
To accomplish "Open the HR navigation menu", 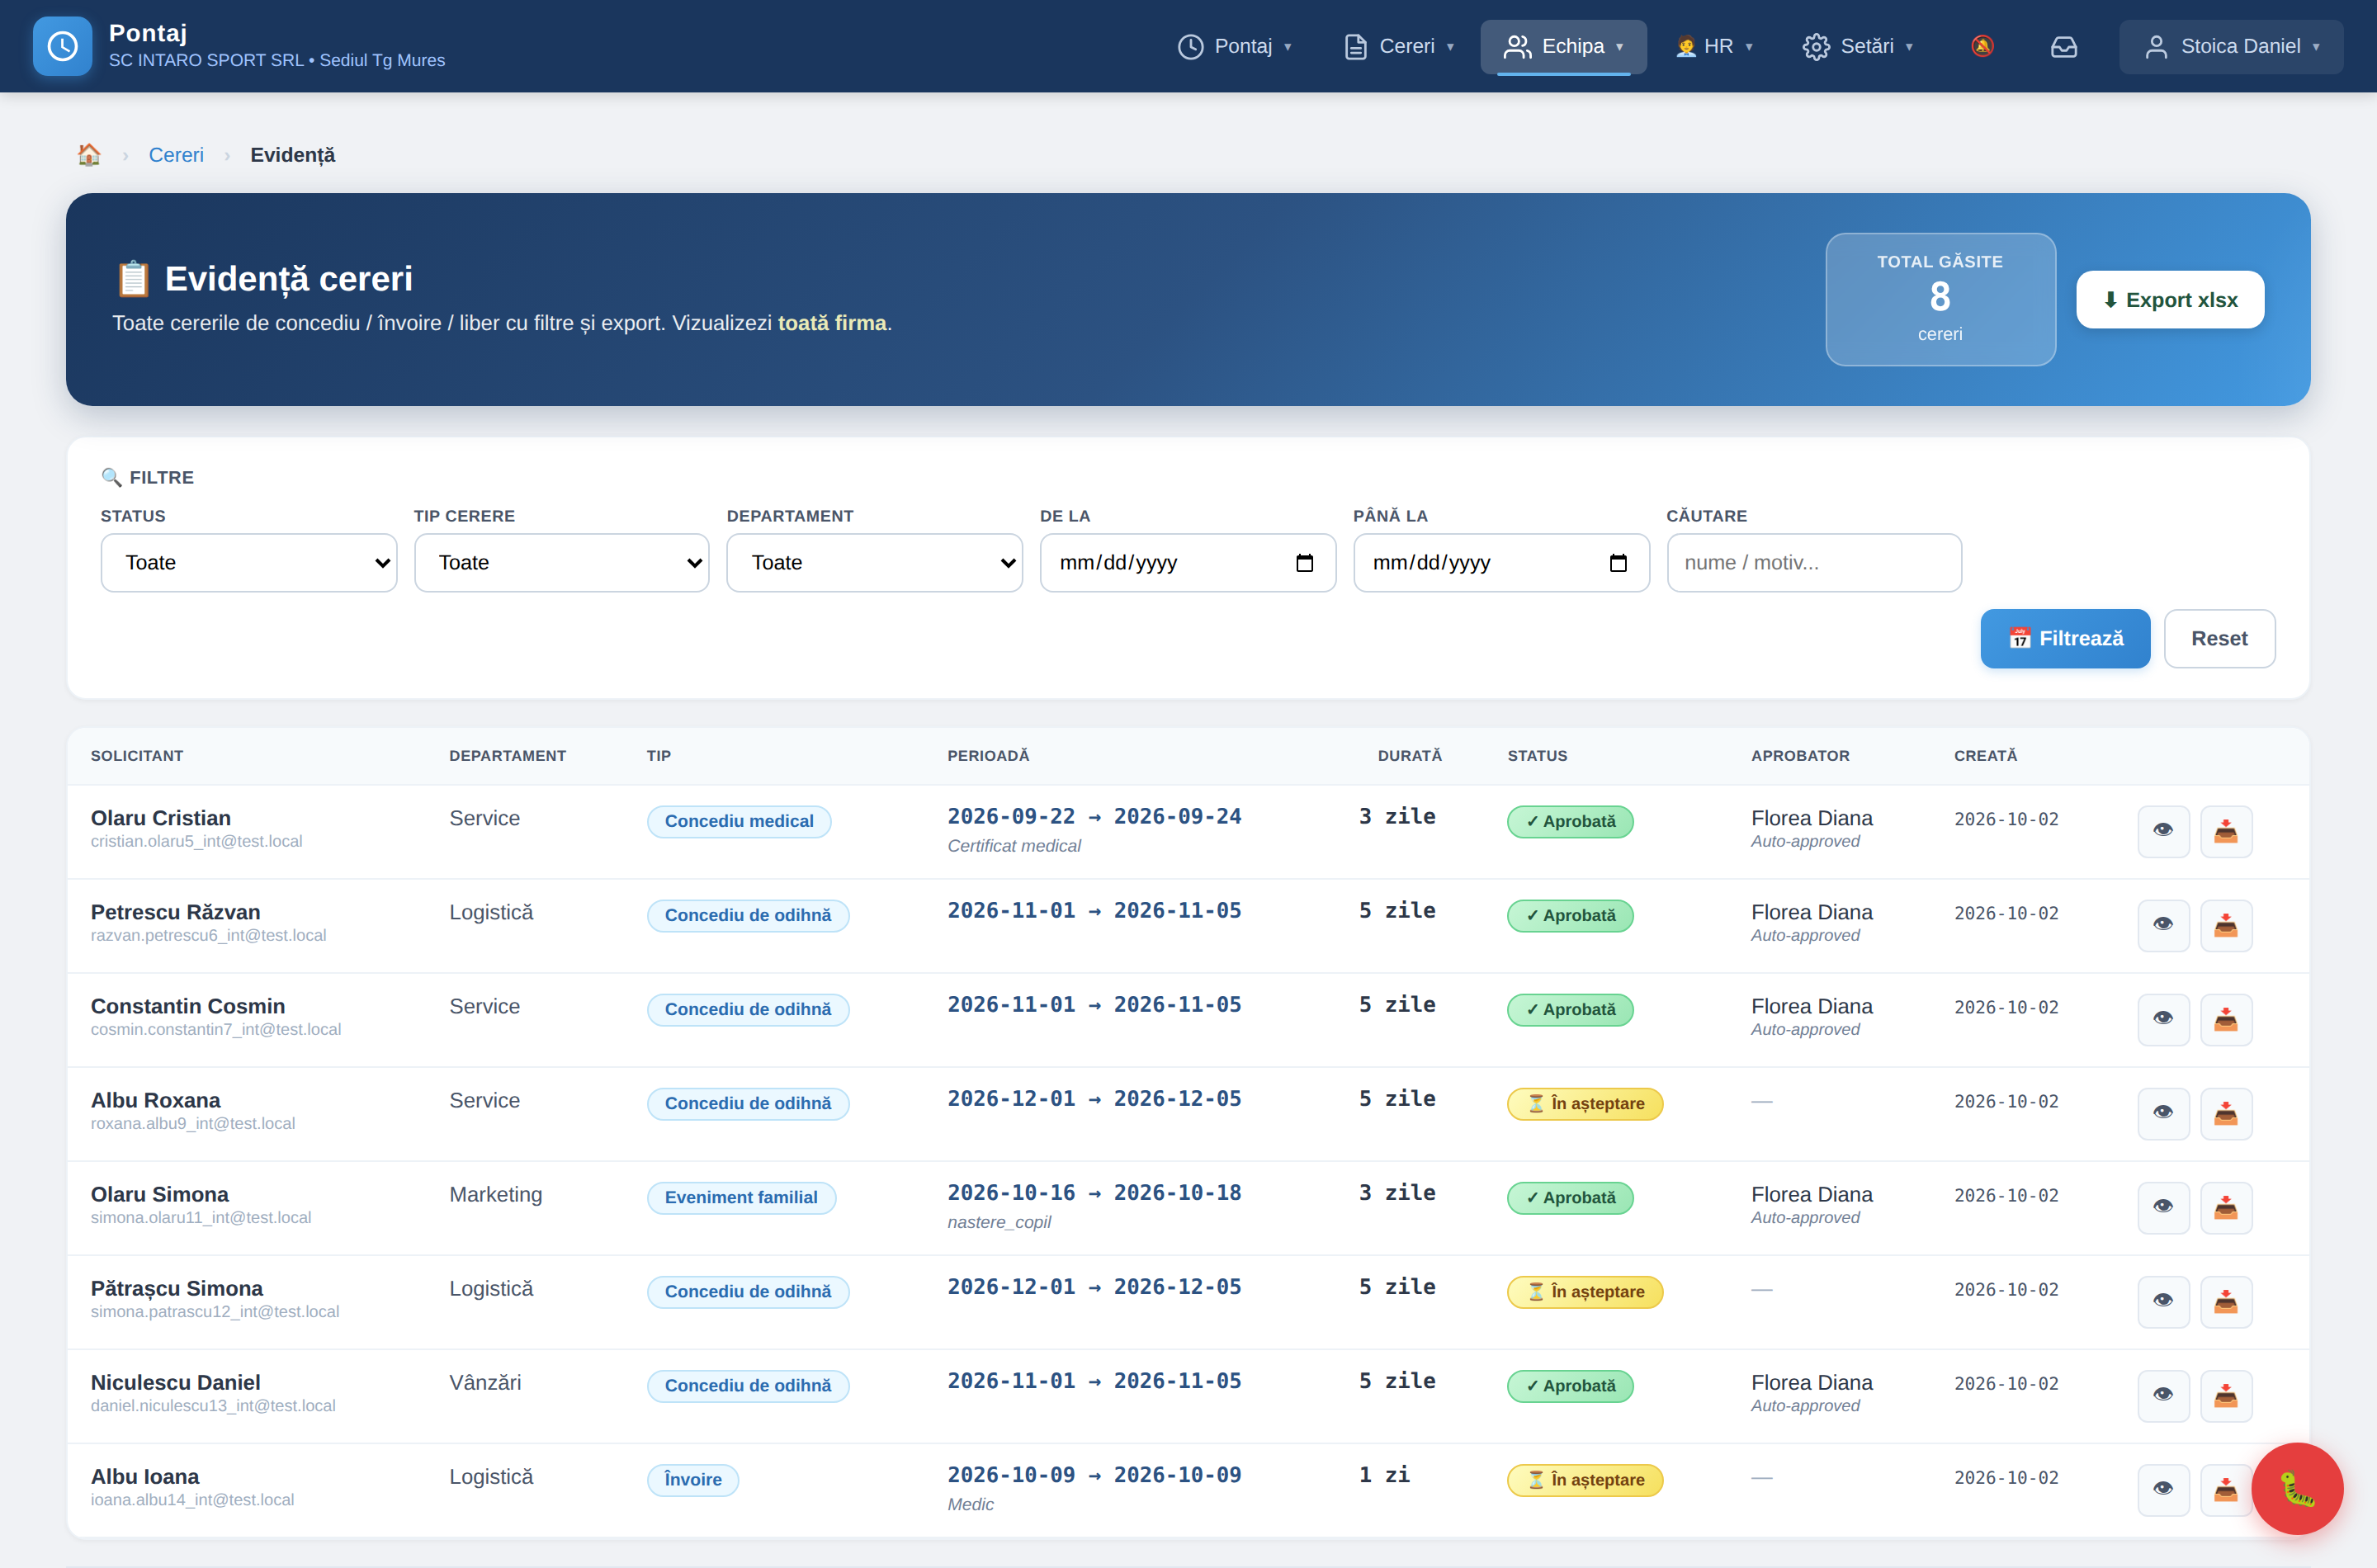I will pyautogui.click(x=1714, y=46).
